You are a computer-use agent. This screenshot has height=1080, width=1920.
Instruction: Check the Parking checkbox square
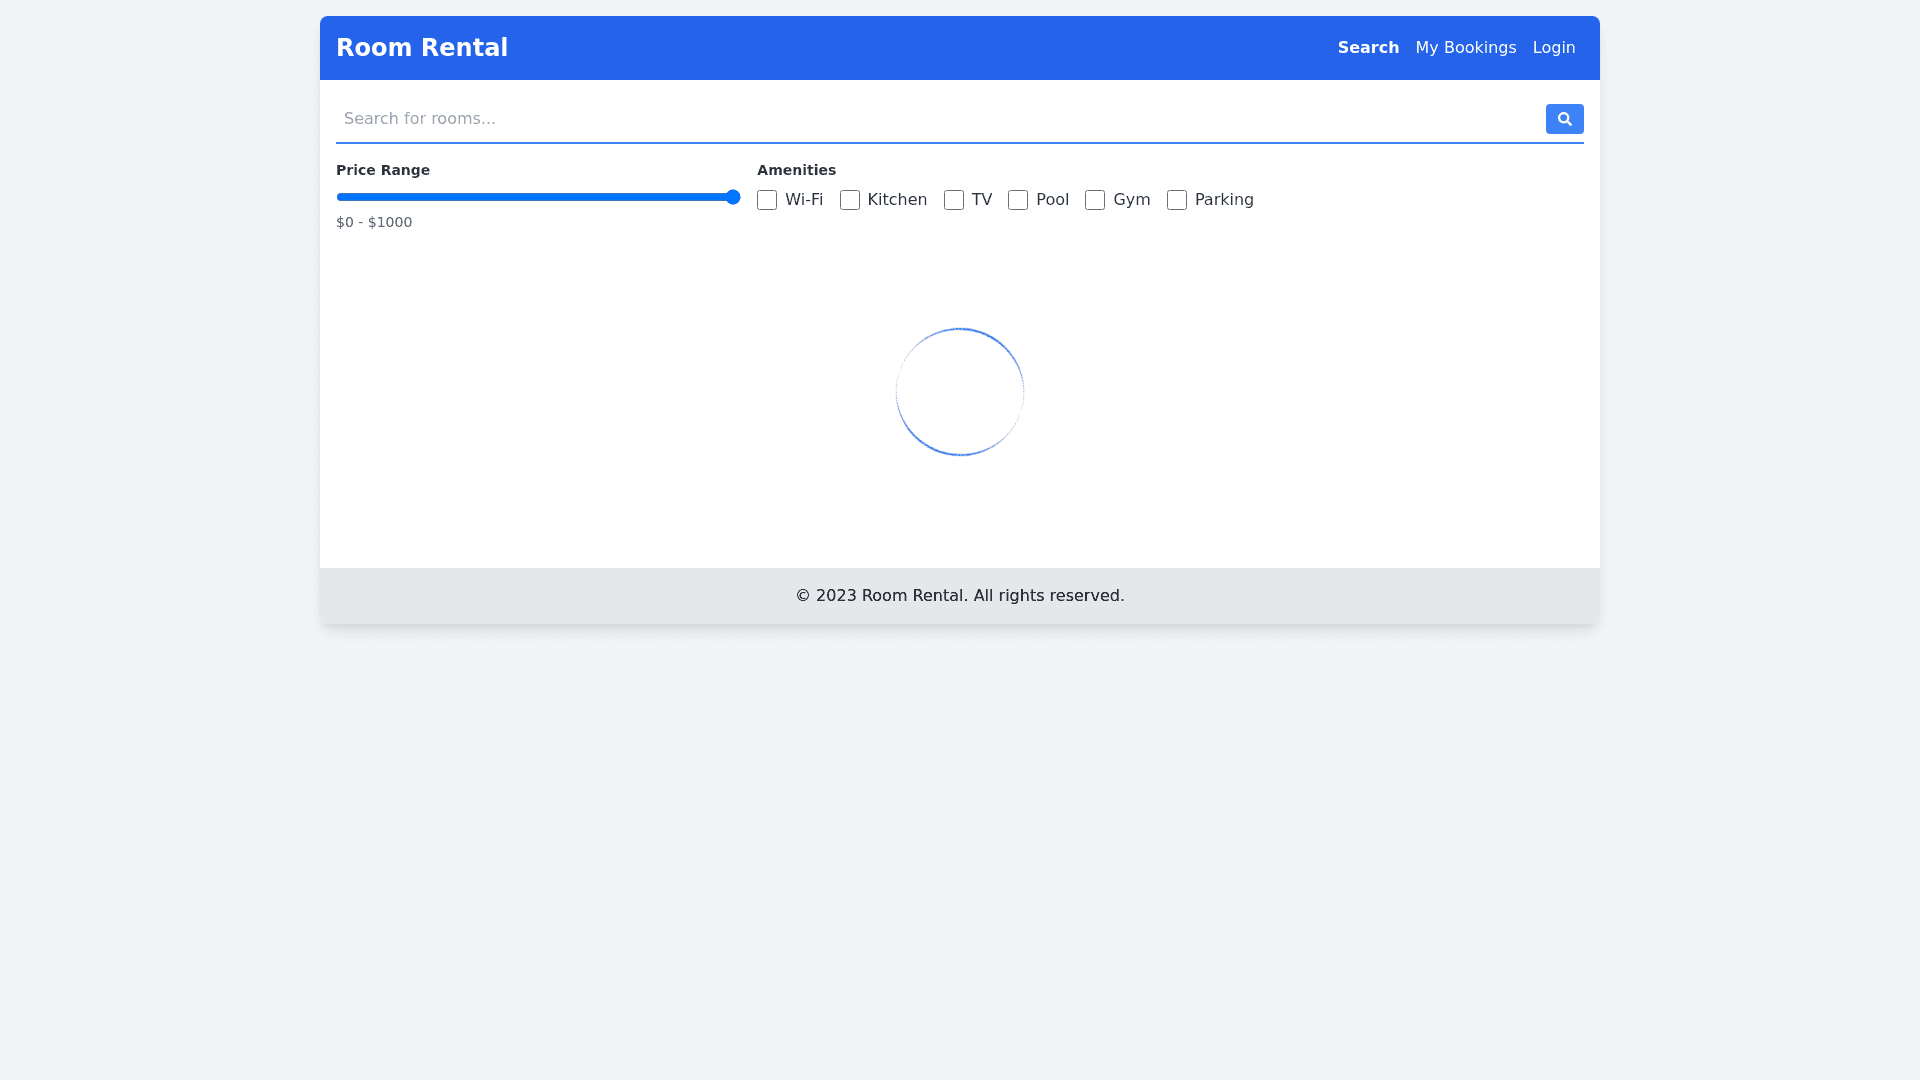1177,200
